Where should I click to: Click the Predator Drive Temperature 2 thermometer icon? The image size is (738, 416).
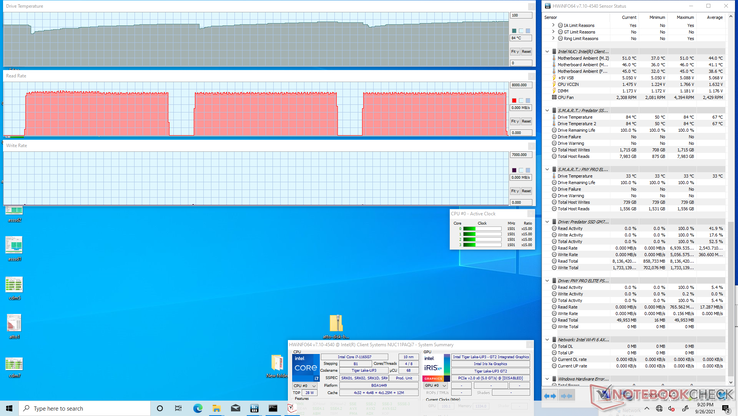pyautogui.click(x=554, y=124)
